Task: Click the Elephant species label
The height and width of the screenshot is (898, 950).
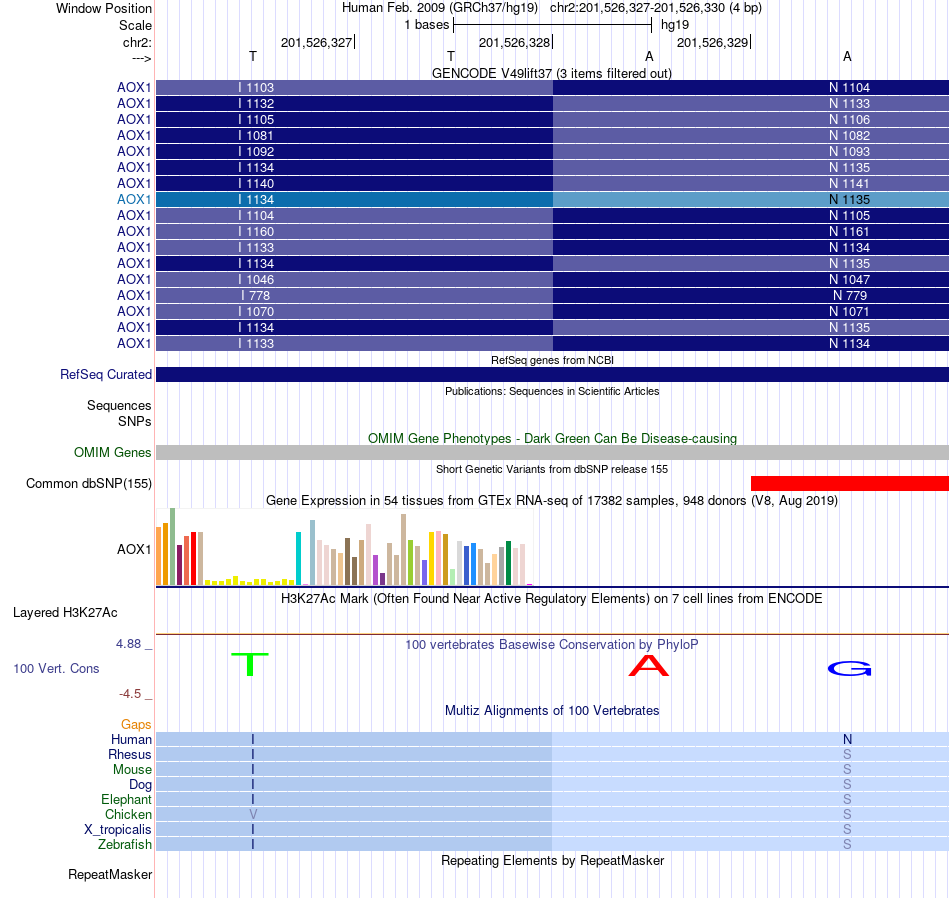Action: pyautogui.click(x=126, y=799)
